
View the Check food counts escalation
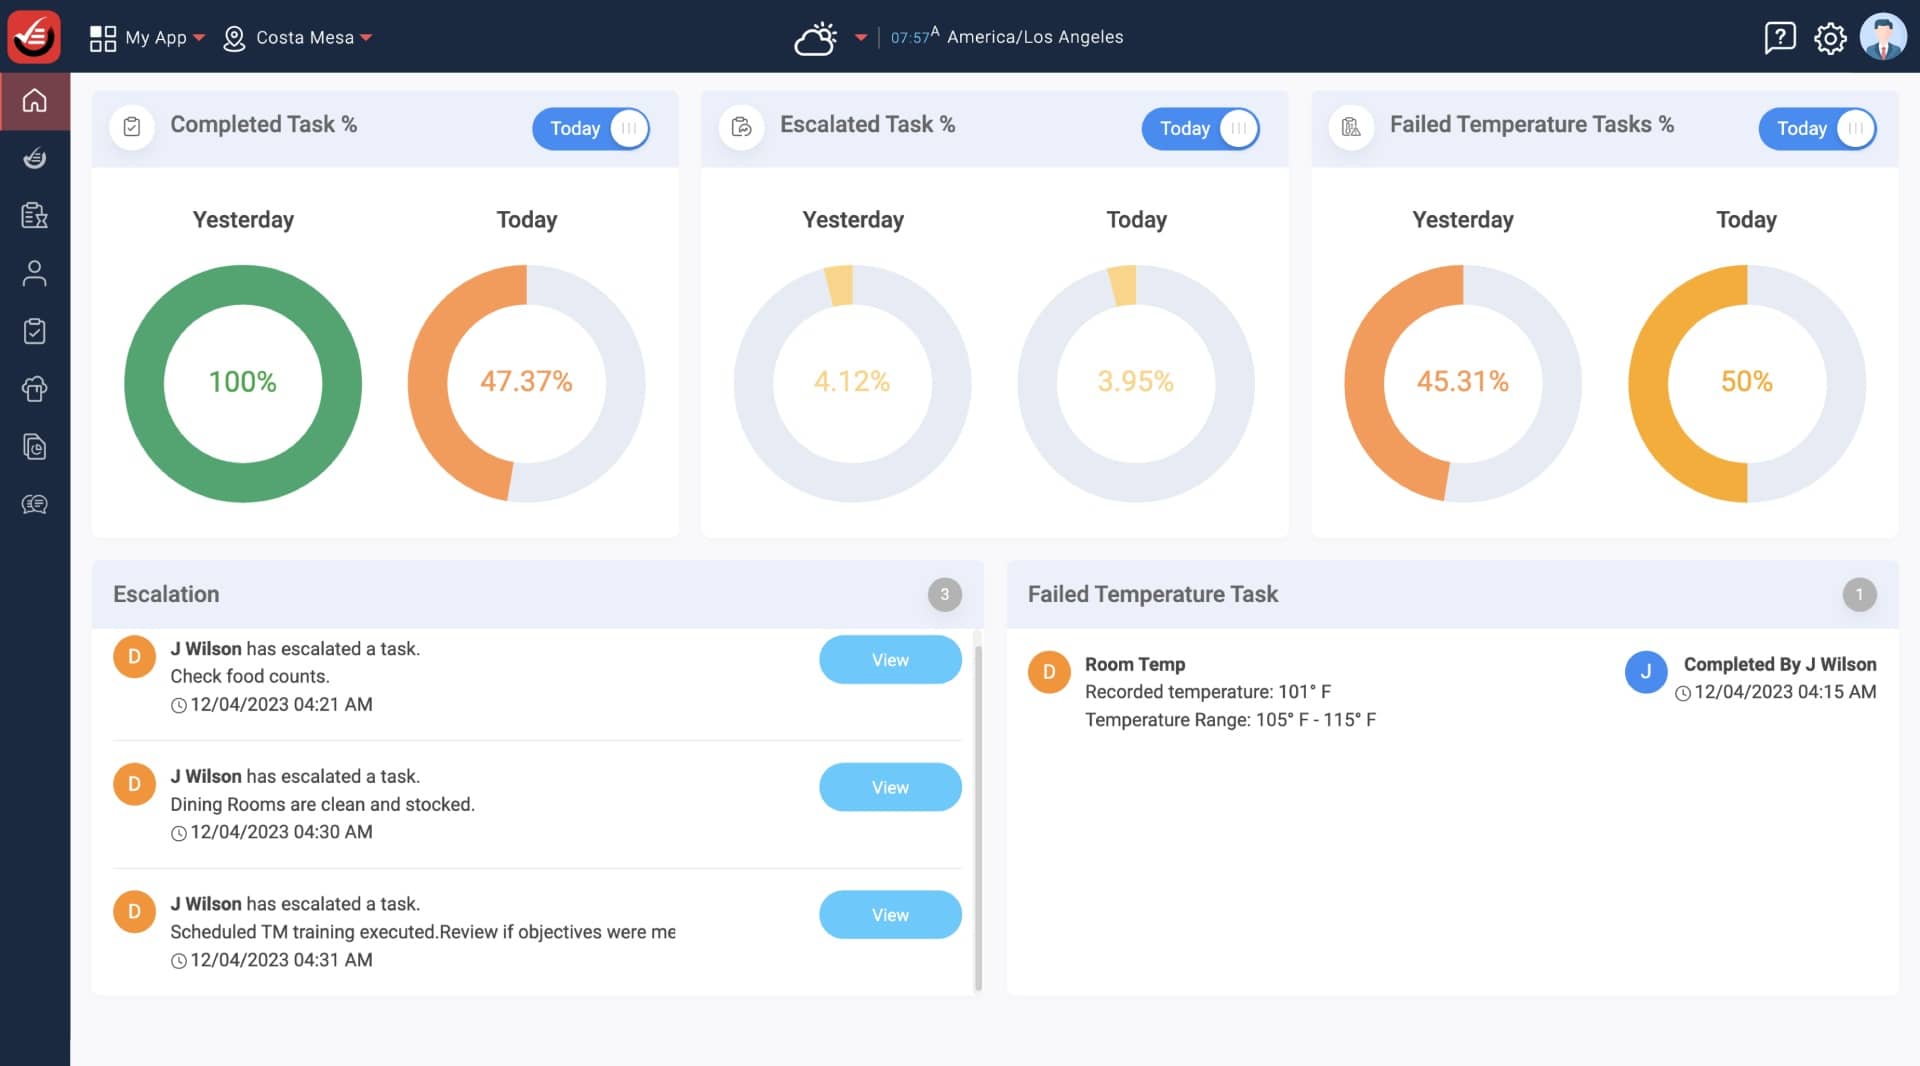pos(890,660)
